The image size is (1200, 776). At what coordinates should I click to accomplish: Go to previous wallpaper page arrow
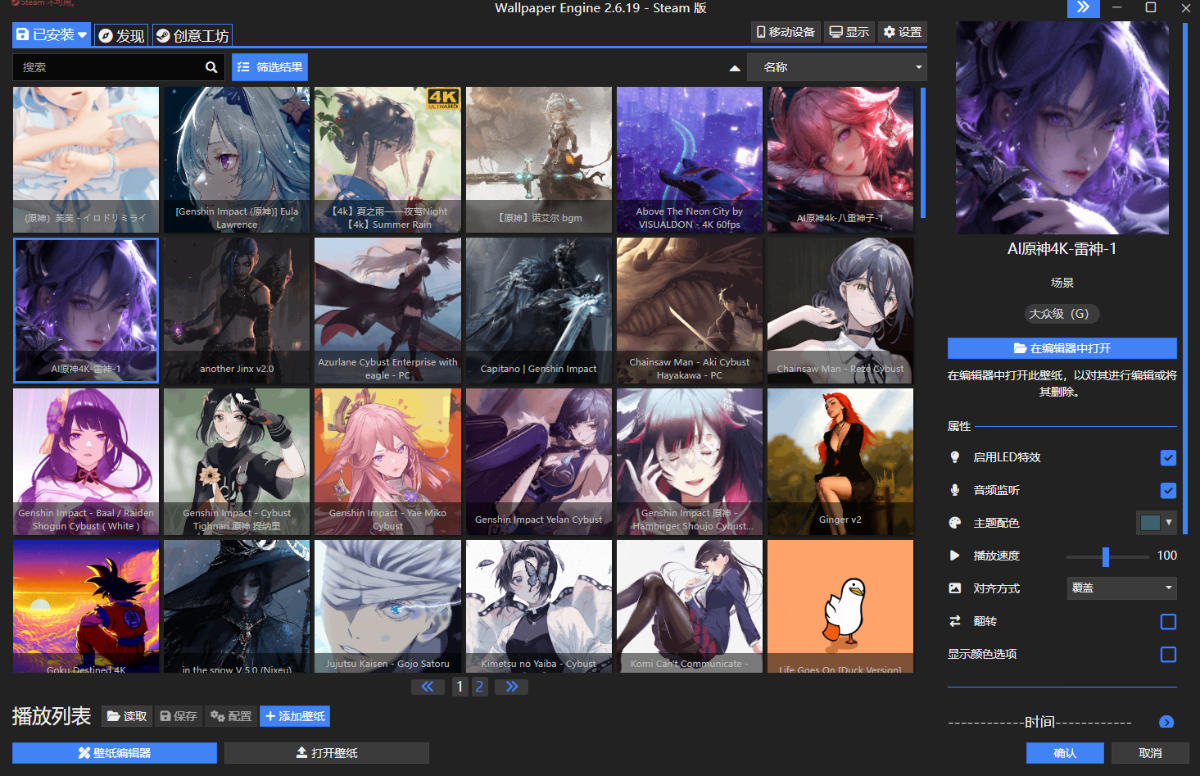pos(428,687)
